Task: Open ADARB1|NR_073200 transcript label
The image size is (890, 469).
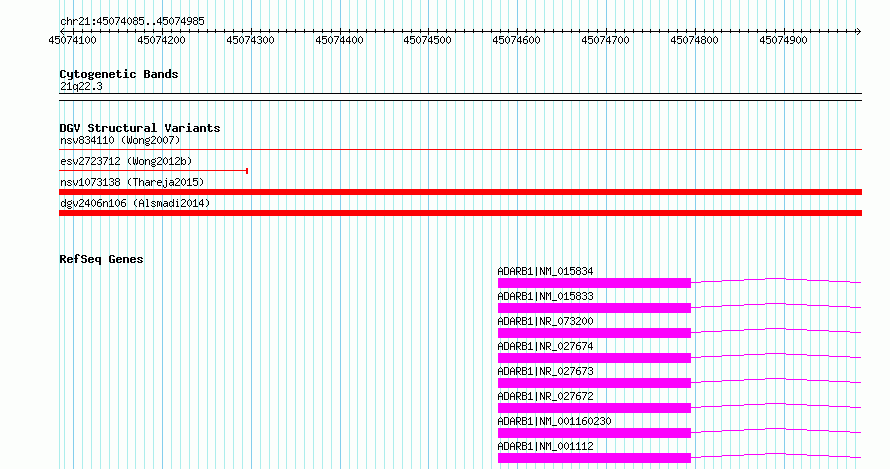Action: pos(545,321)
